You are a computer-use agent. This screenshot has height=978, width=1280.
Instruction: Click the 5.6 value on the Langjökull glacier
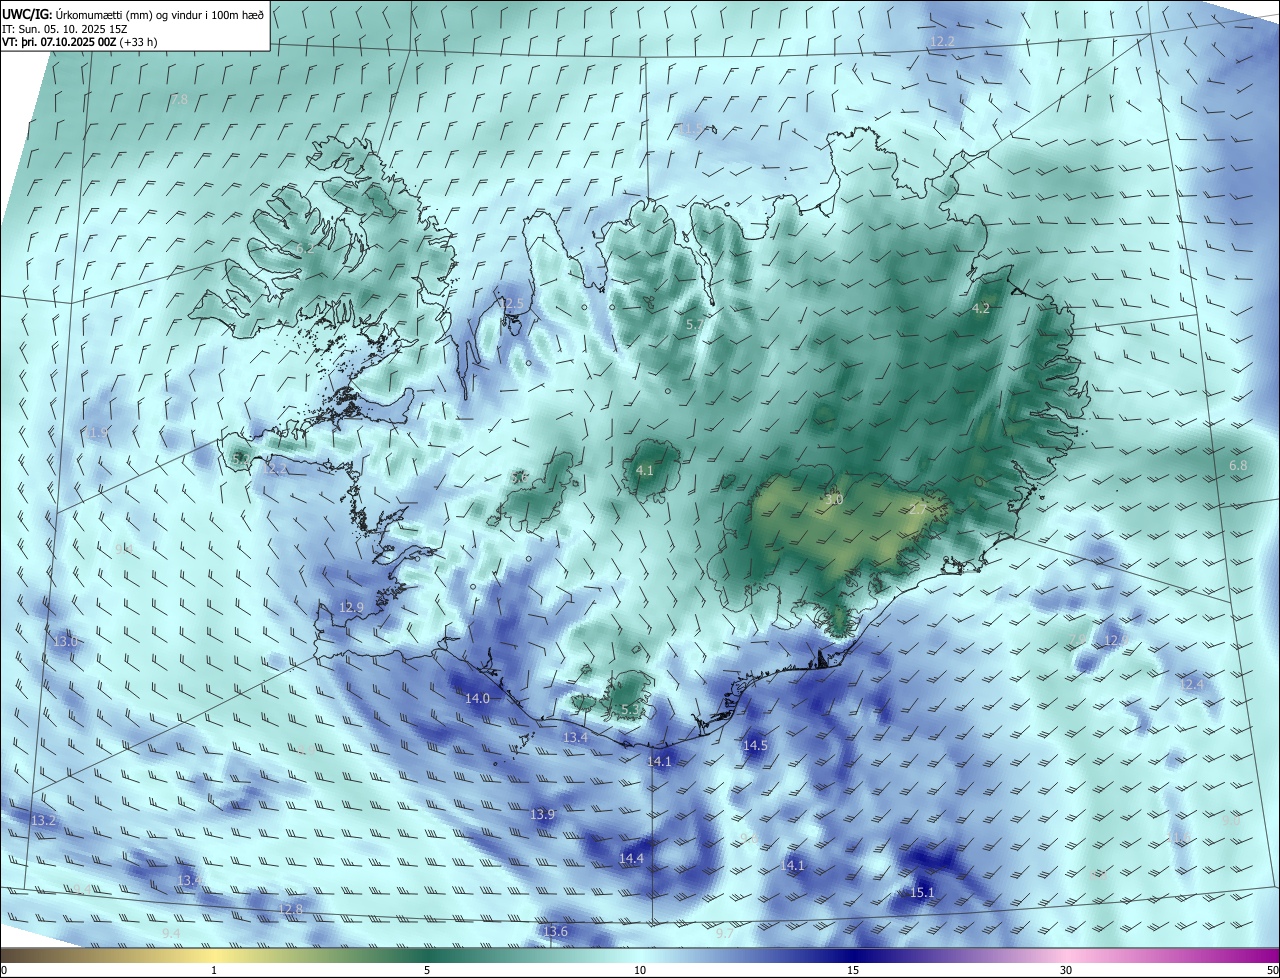click(x=520, y=479)
